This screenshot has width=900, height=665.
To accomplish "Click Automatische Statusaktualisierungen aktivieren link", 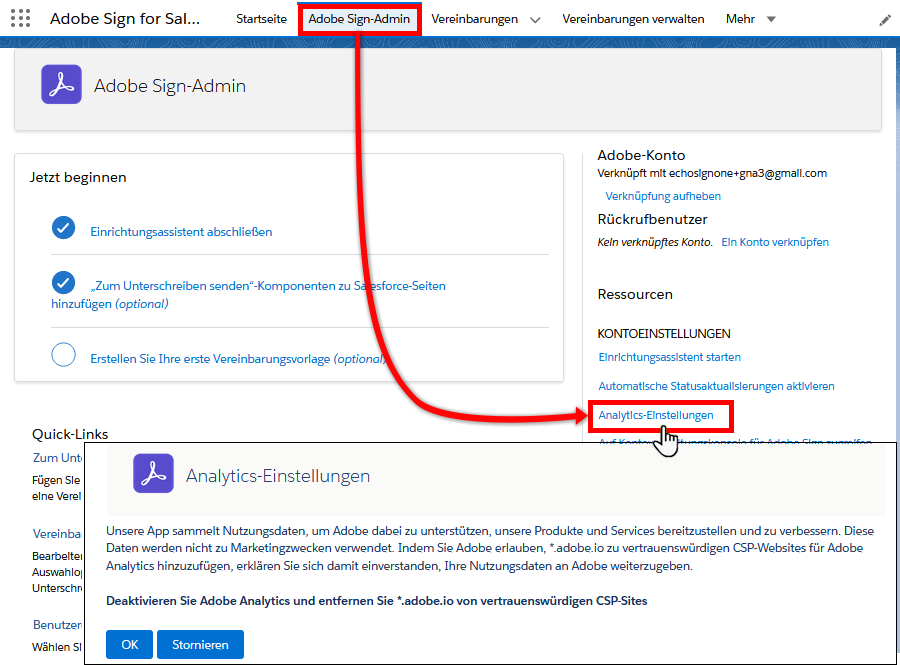I will [716, 386].
